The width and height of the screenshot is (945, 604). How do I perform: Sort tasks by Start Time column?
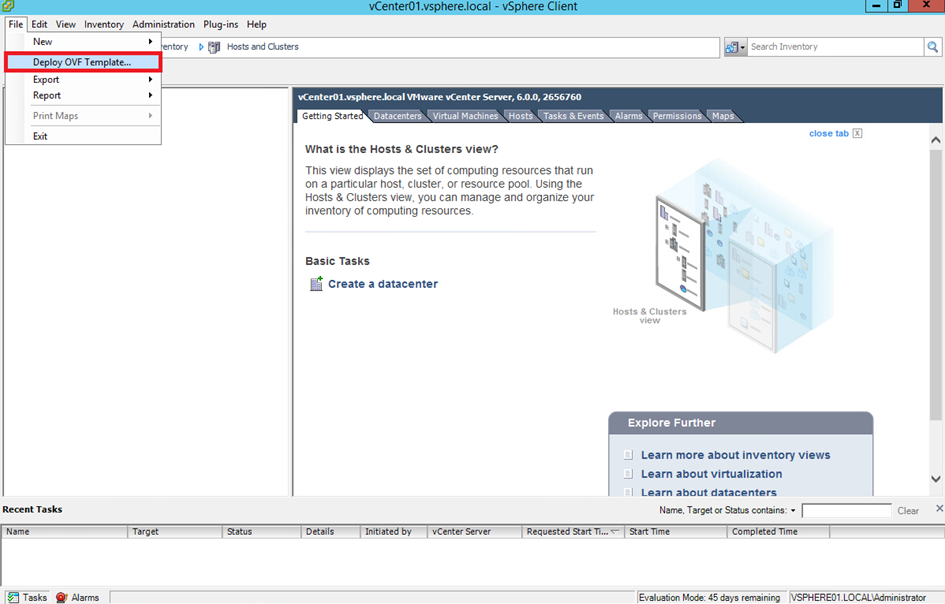point(676,532)
